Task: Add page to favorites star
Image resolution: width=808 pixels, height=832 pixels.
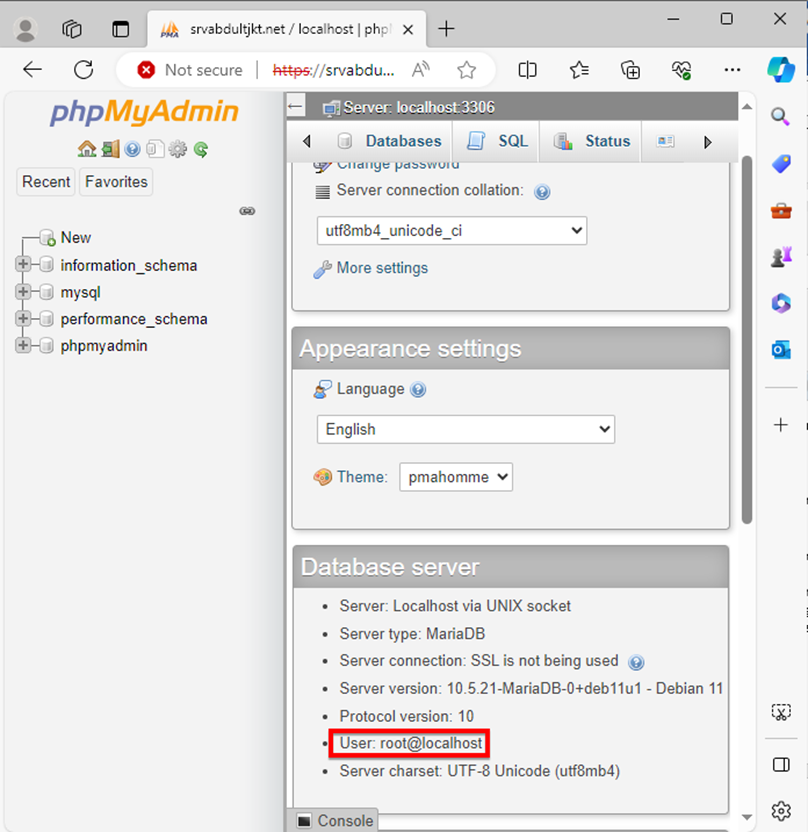Action: click(x=466, y=70)
